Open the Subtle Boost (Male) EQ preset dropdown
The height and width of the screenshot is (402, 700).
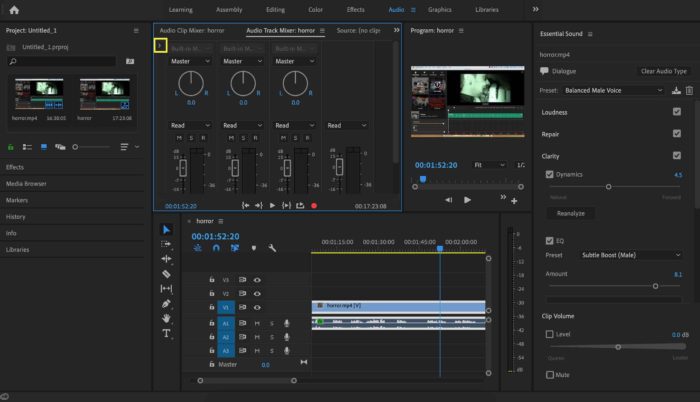pyautogui.click(x=630, y=255)
